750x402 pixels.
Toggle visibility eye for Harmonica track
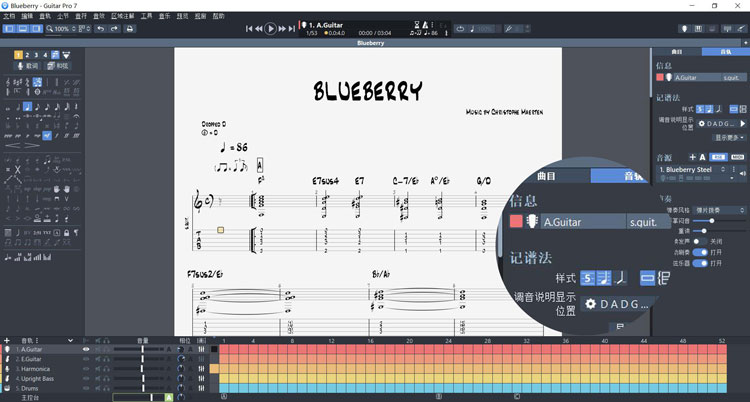coord(86,369)
